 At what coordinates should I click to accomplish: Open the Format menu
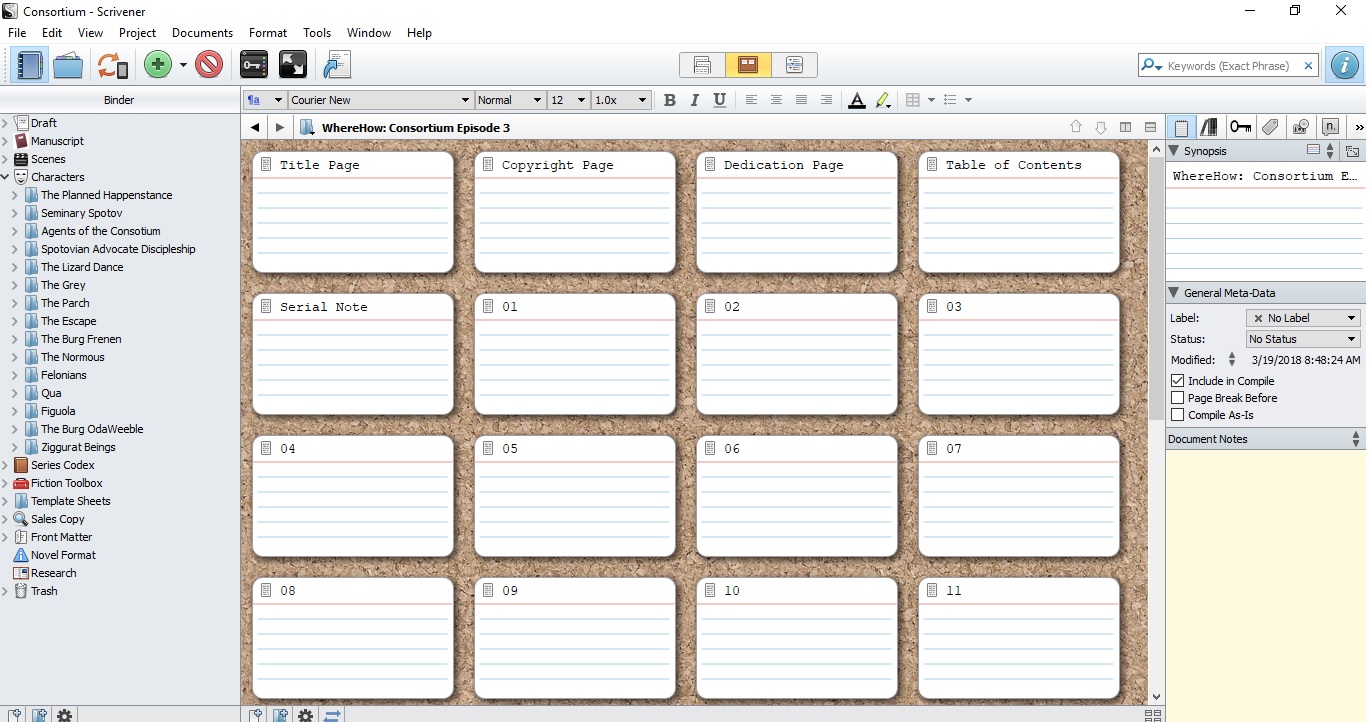click(267, 33)
